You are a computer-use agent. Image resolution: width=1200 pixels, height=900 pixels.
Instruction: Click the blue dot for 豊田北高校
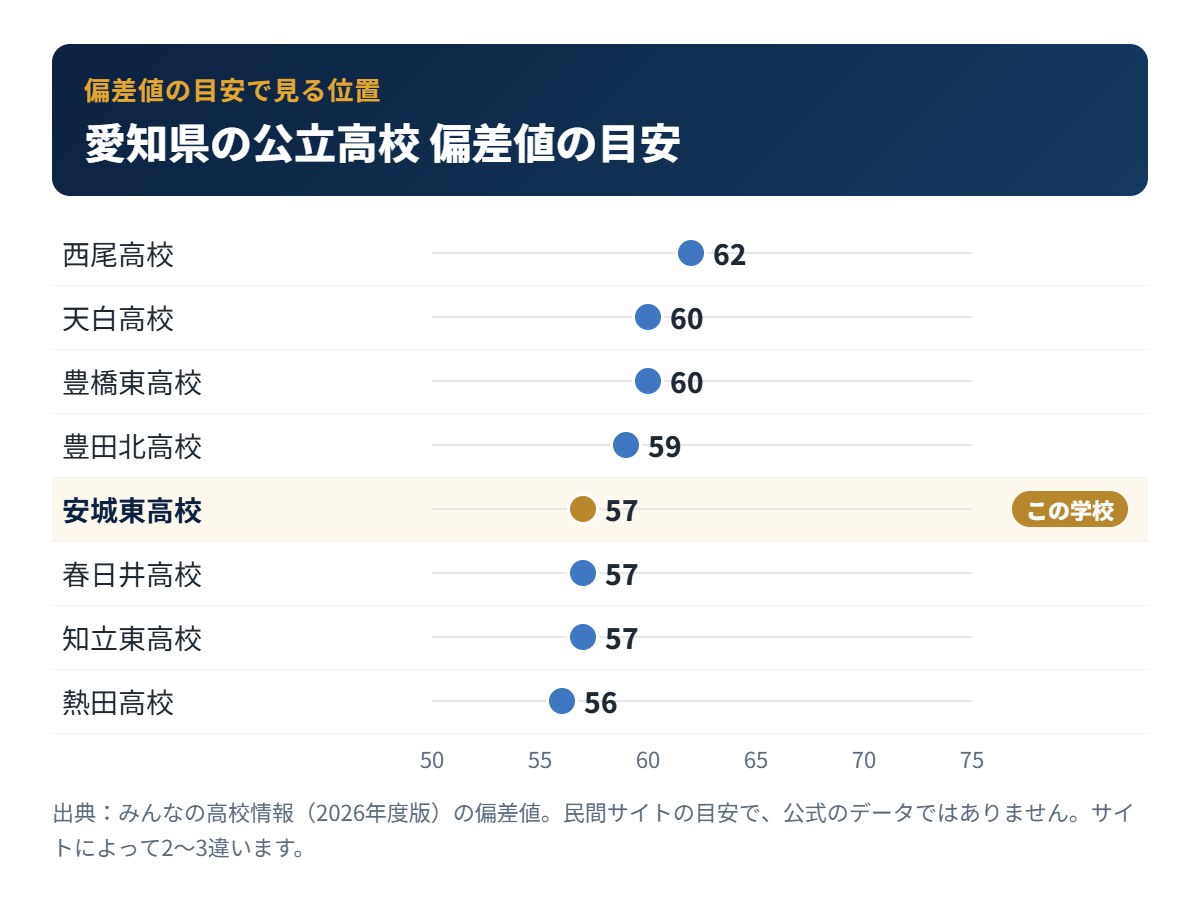(626, 445)
